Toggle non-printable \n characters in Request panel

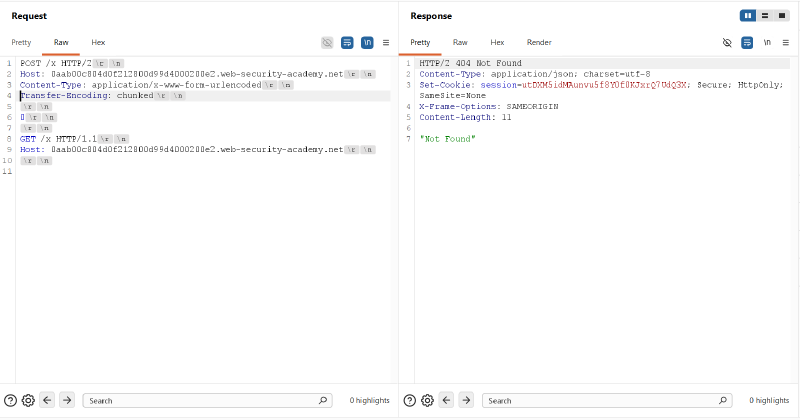[367, 42]
